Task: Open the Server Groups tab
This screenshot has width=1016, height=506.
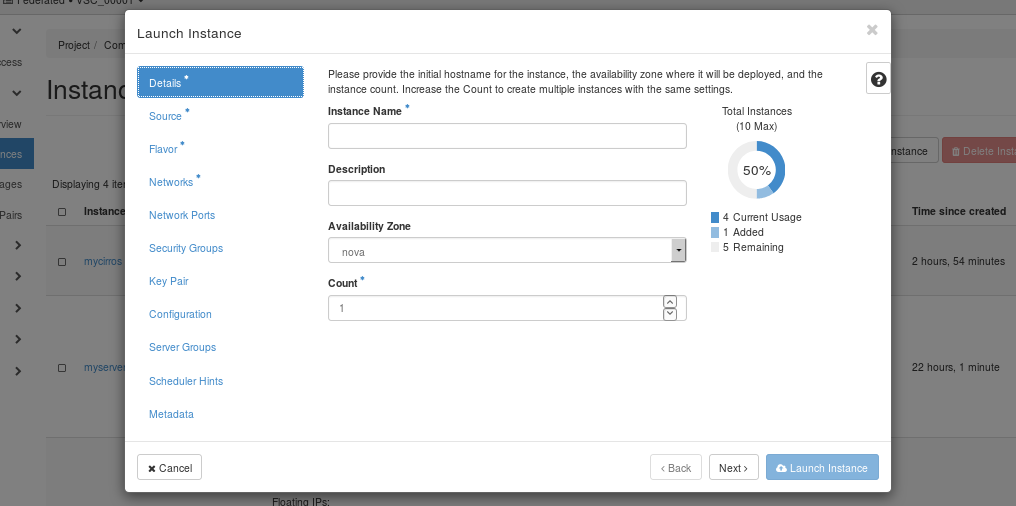Action: click(x=183, y=347)
